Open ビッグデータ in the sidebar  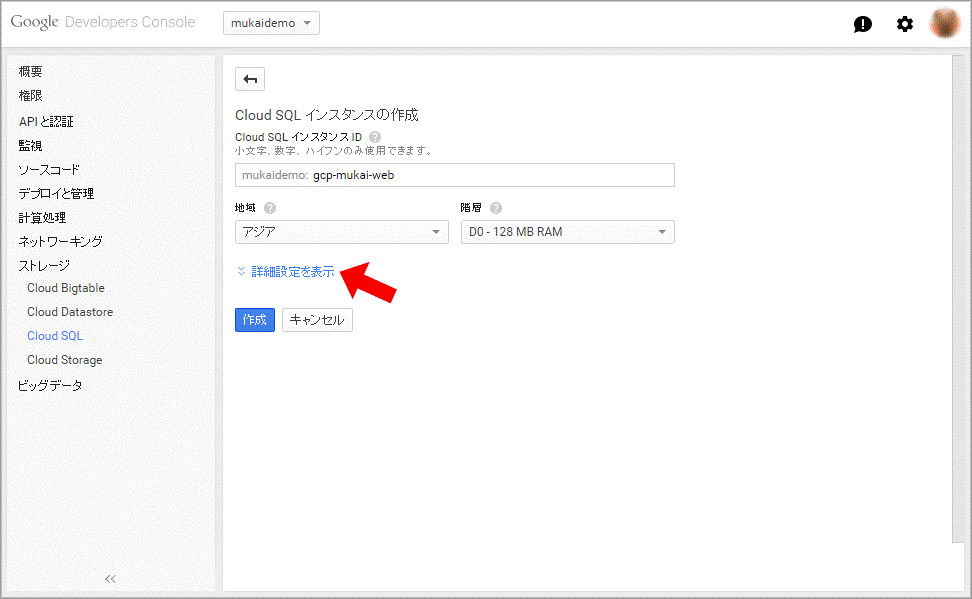(x=50, y=385)
